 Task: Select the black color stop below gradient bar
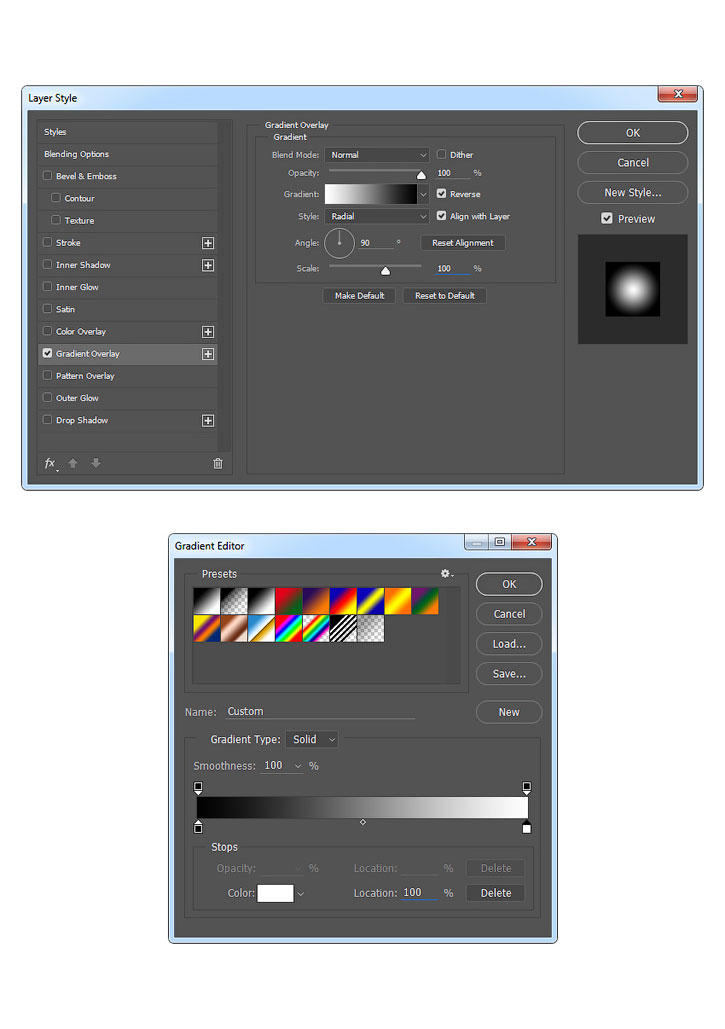click(x=198, y=827)
